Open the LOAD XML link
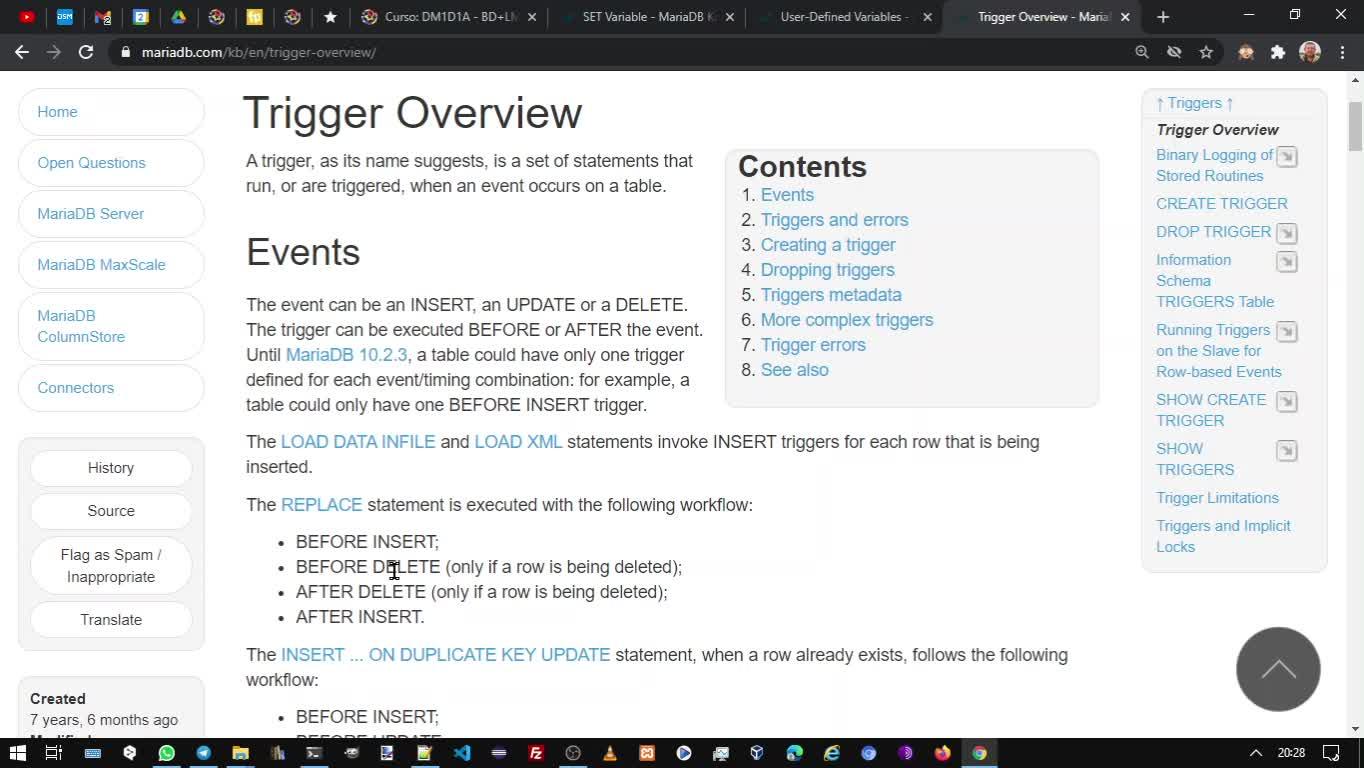1364x768 pixels. [x=518, y=442]
